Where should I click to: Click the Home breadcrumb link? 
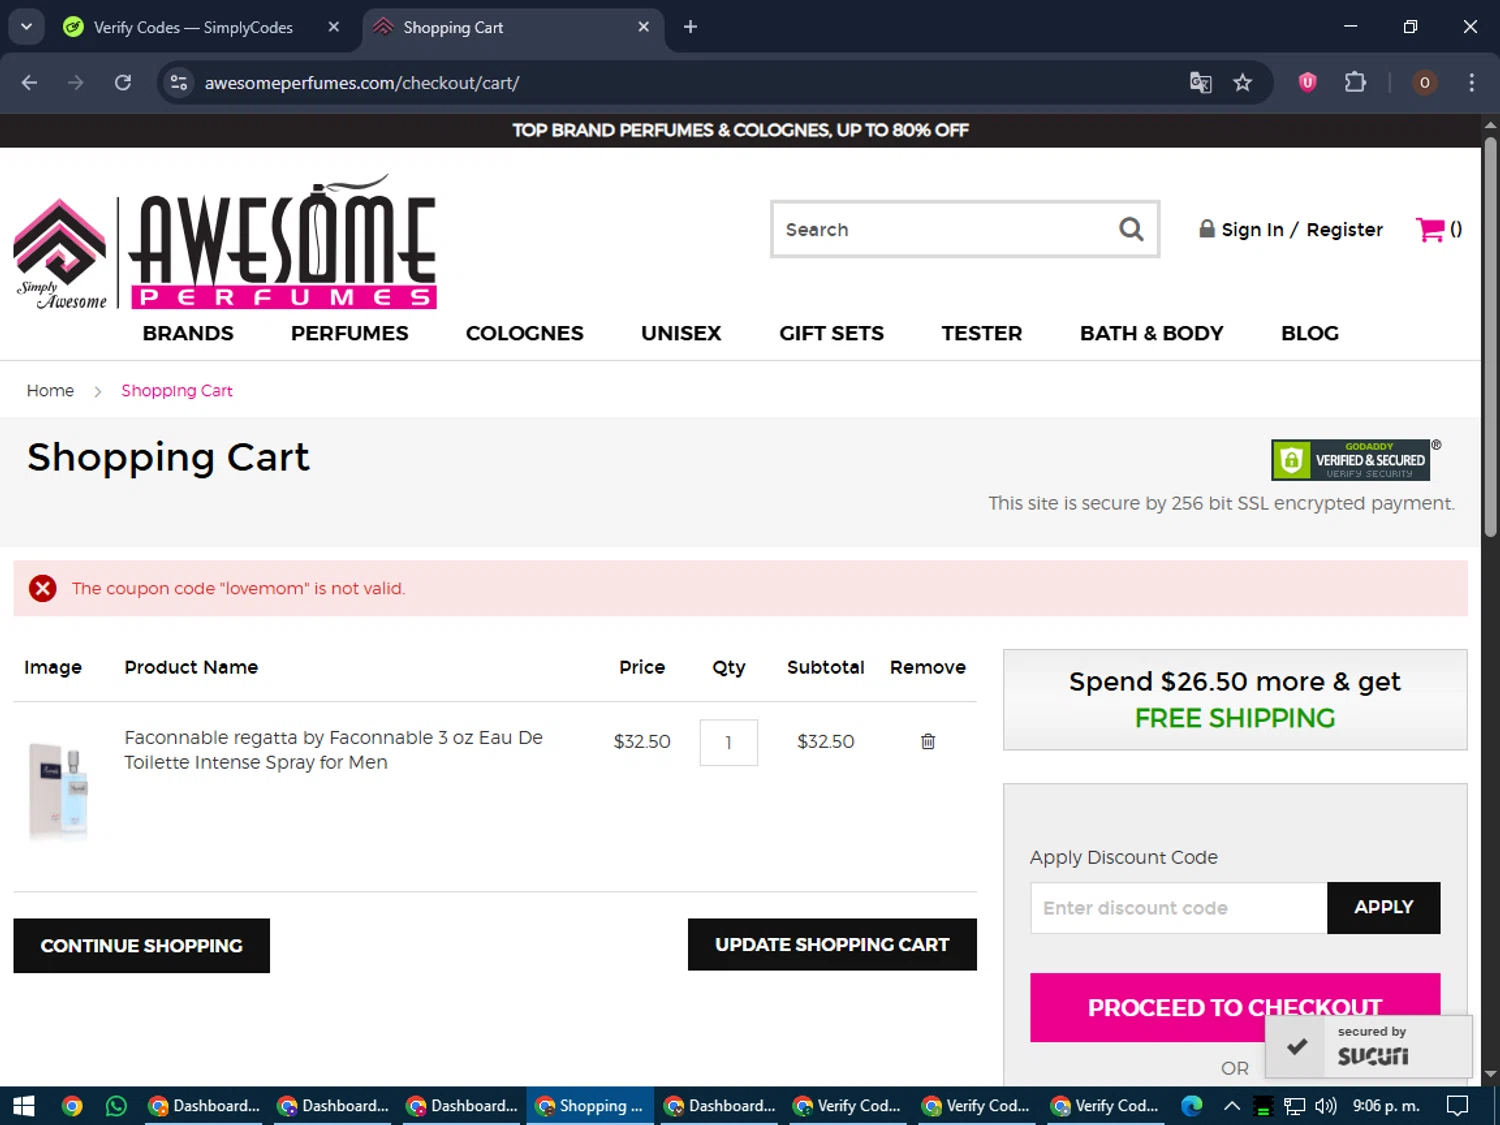[50, 390]
